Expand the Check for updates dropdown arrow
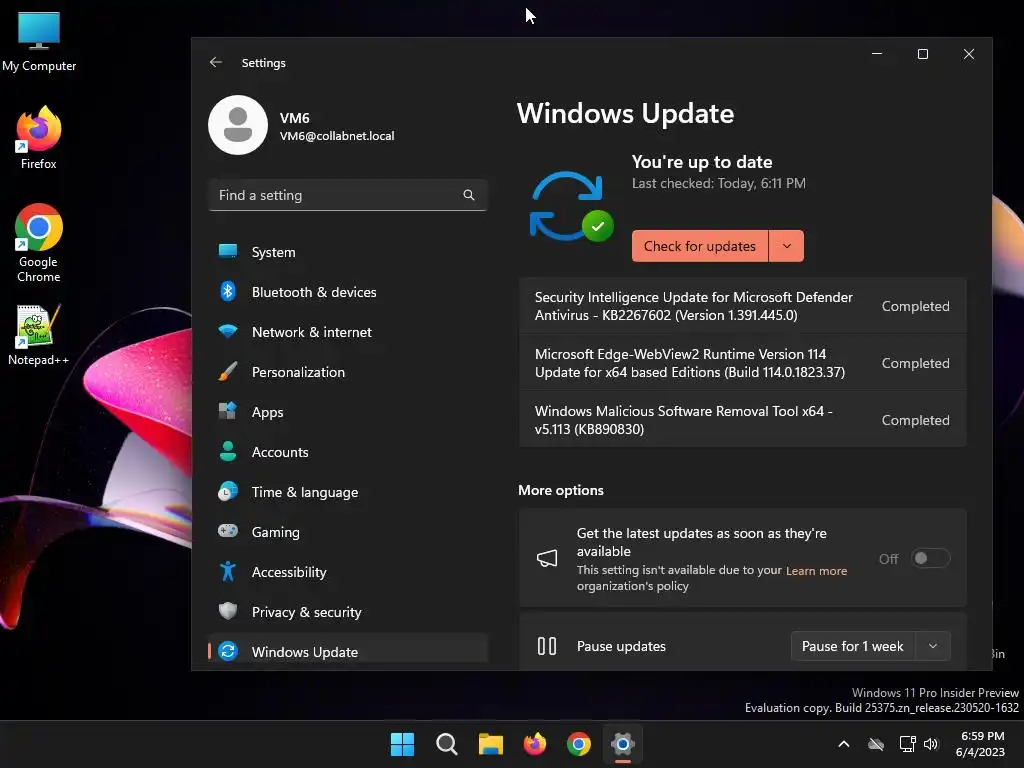The height and width of the screenshot is (768, 1024). coord(787,246)
